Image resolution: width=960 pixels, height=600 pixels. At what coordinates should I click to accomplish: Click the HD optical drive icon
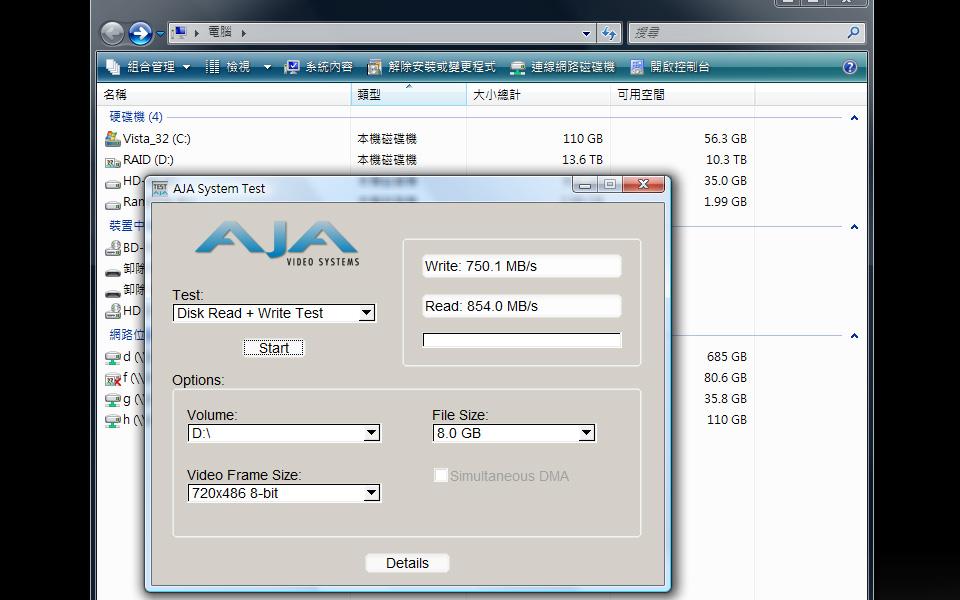[x=113, y=311]
